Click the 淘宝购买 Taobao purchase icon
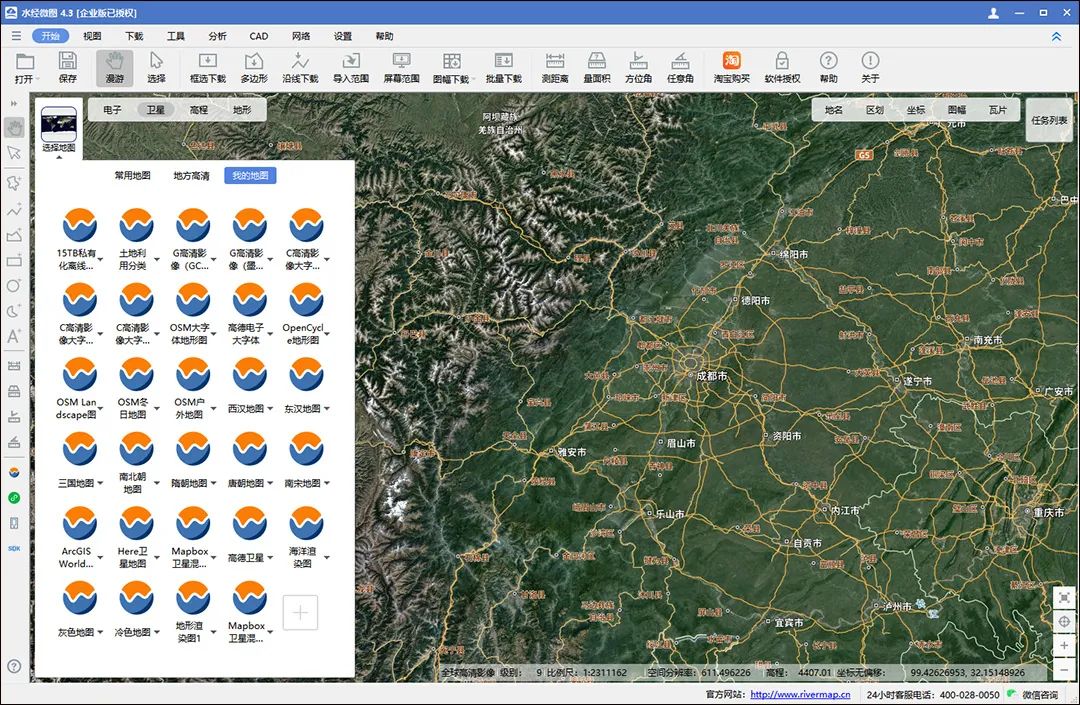Screen dimensions: 1080x705 click(731, 67)
